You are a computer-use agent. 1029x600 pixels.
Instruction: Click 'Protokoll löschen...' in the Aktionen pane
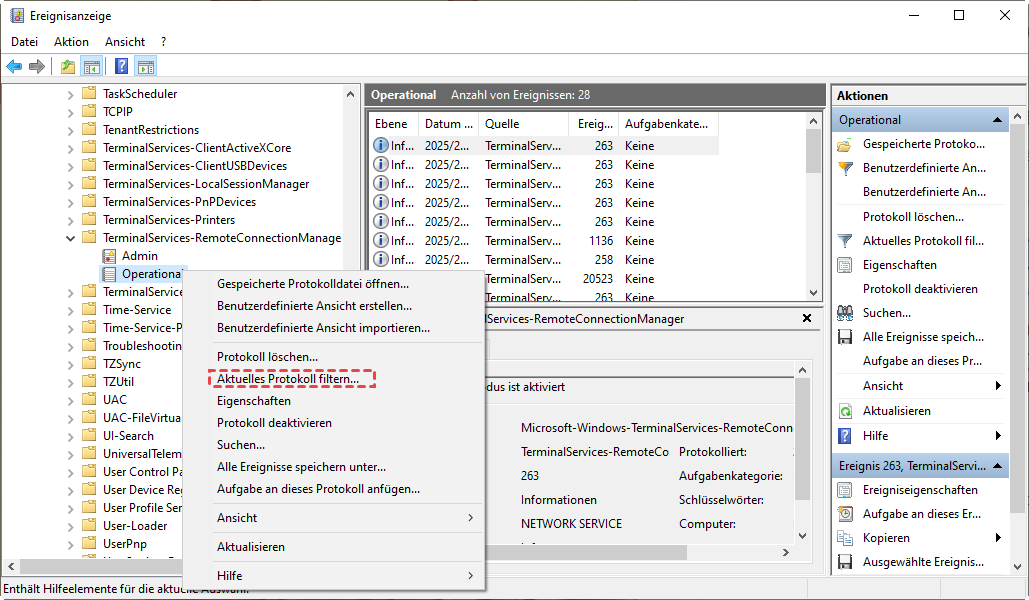pos(913,217)
